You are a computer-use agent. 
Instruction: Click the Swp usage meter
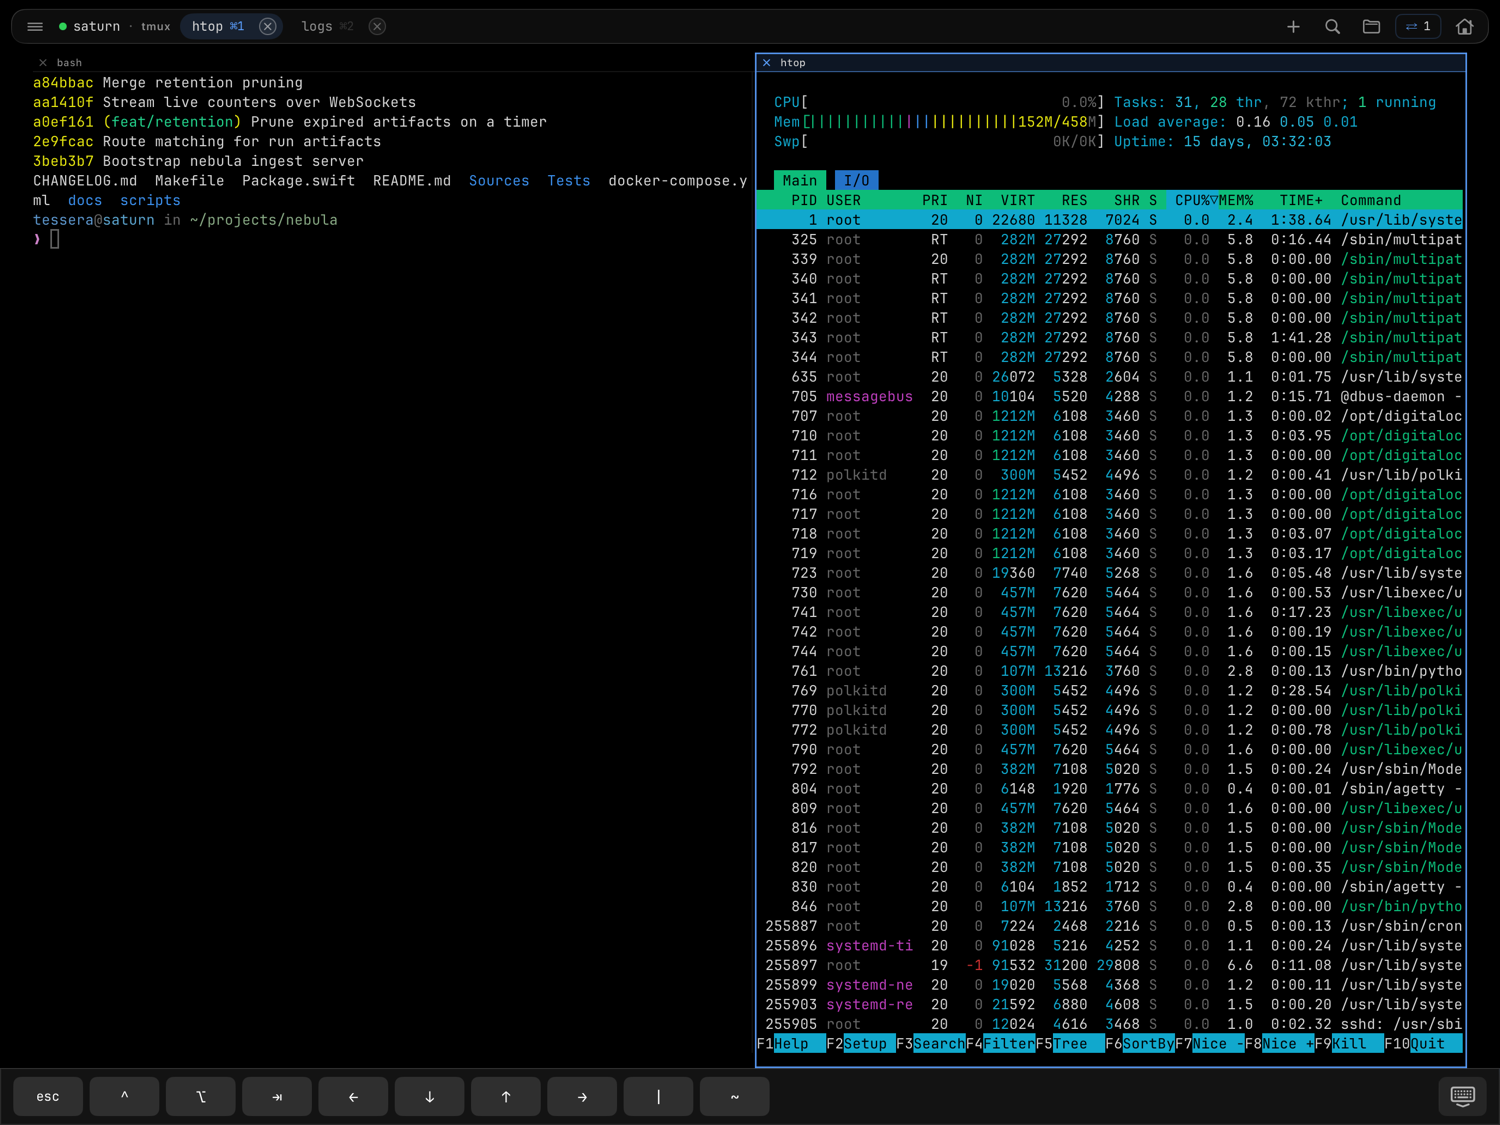(939, 142)
